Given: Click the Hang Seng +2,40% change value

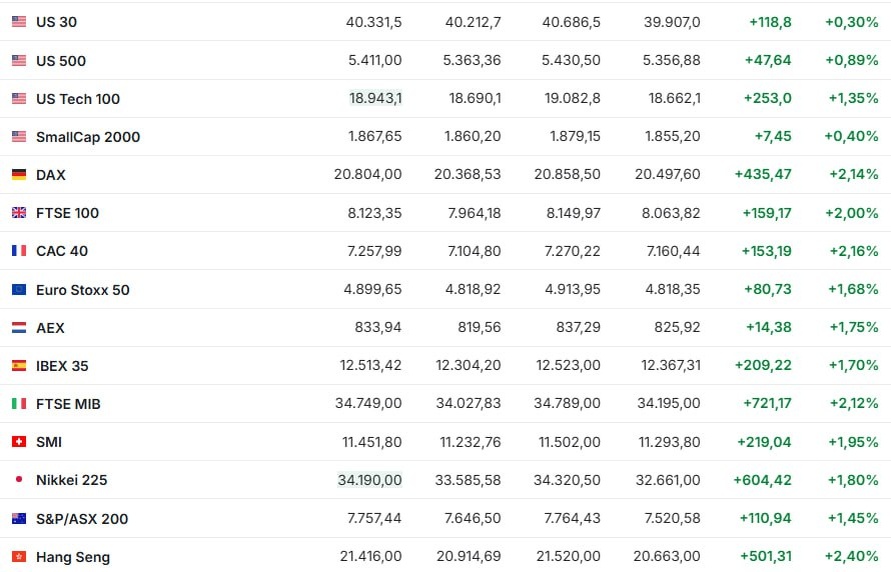Looking at the screenshot, I should tap(852, 556).
